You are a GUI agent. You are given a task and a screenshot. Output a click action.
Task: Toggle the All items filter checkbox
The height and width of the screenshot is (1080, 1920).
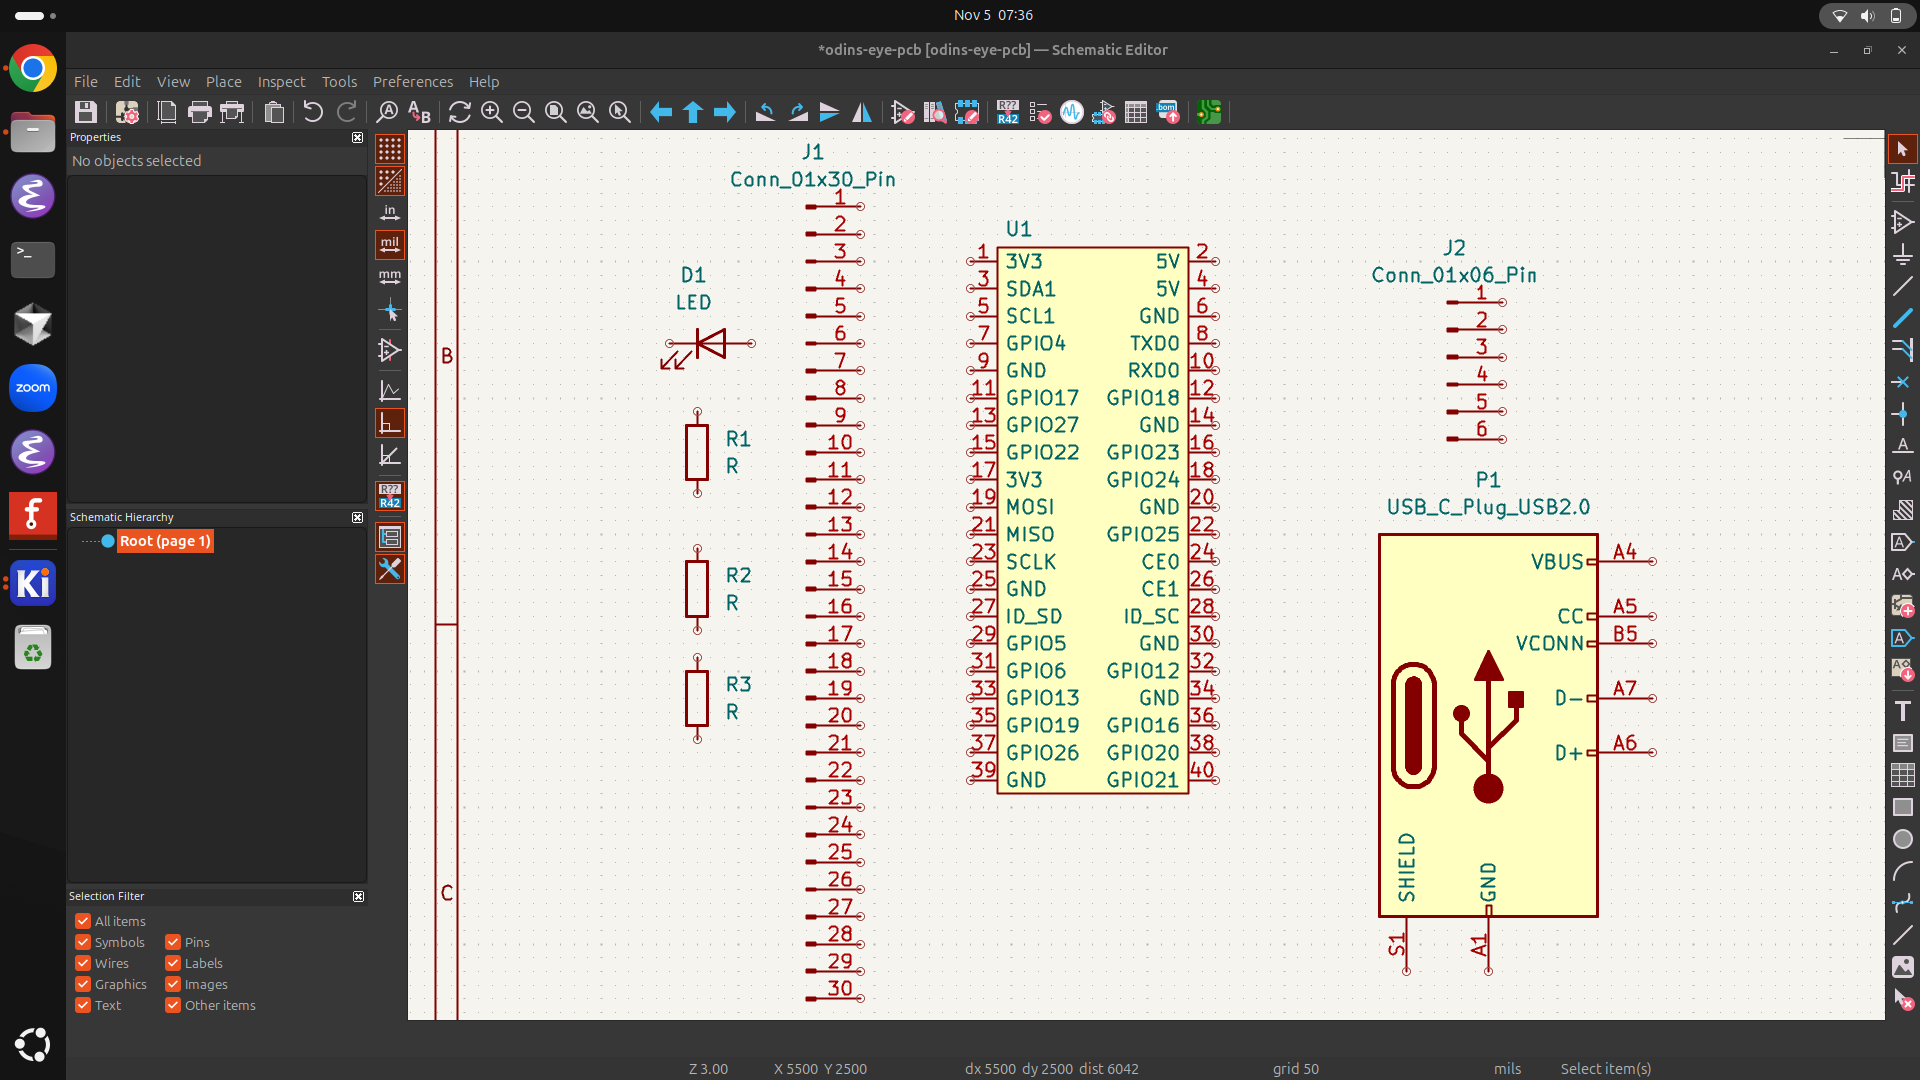(83, 921)
